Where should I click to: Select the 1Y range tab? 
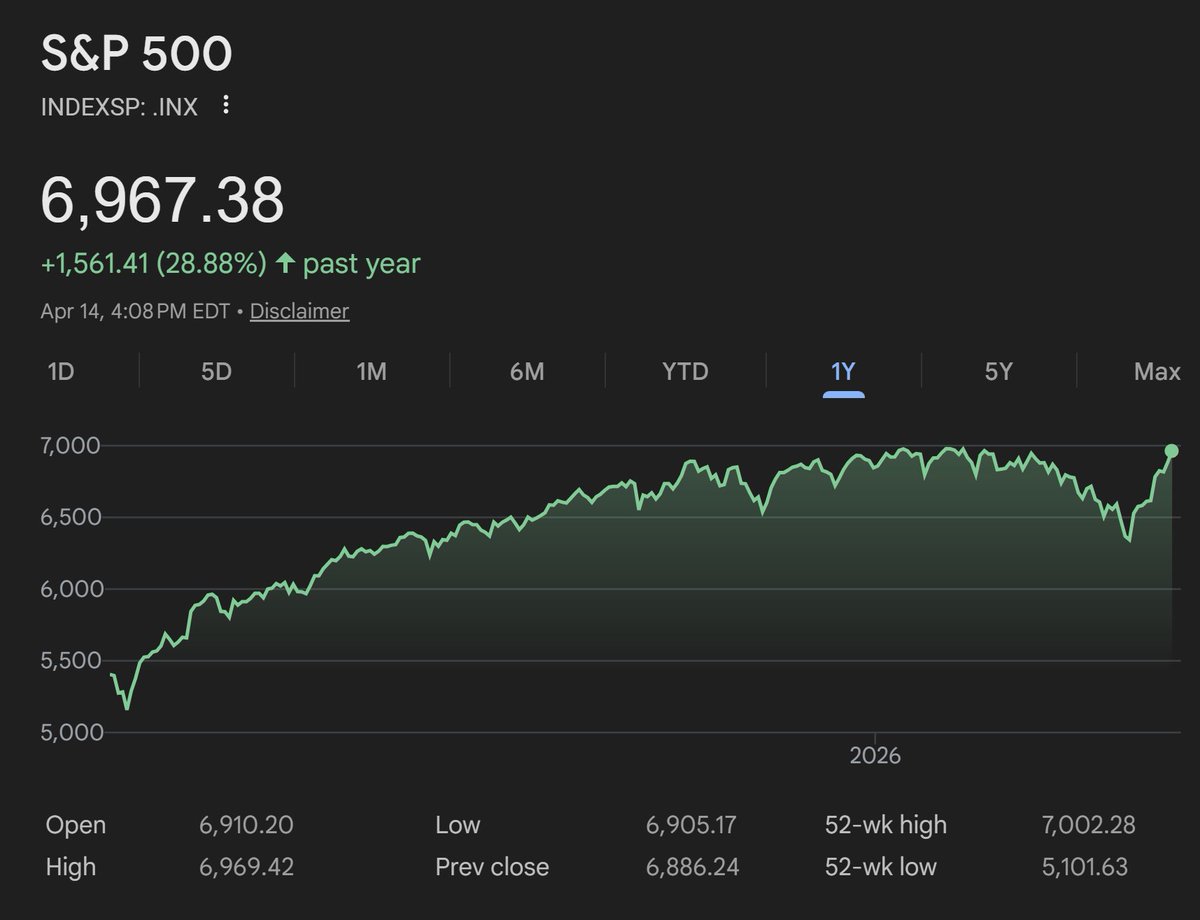coord(843,372)
